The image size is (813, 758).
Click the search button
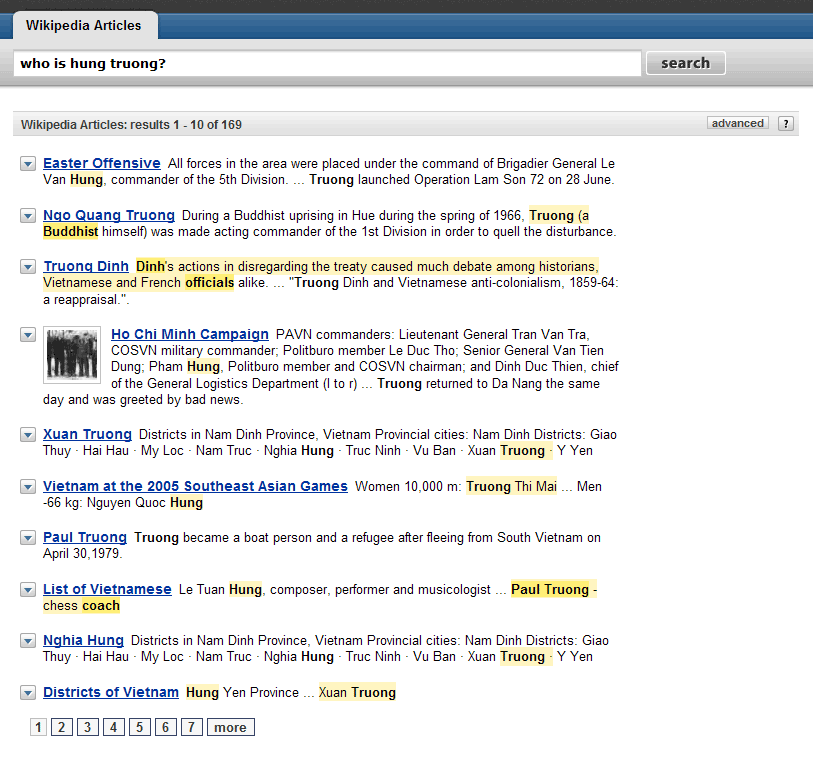[685, 63]
